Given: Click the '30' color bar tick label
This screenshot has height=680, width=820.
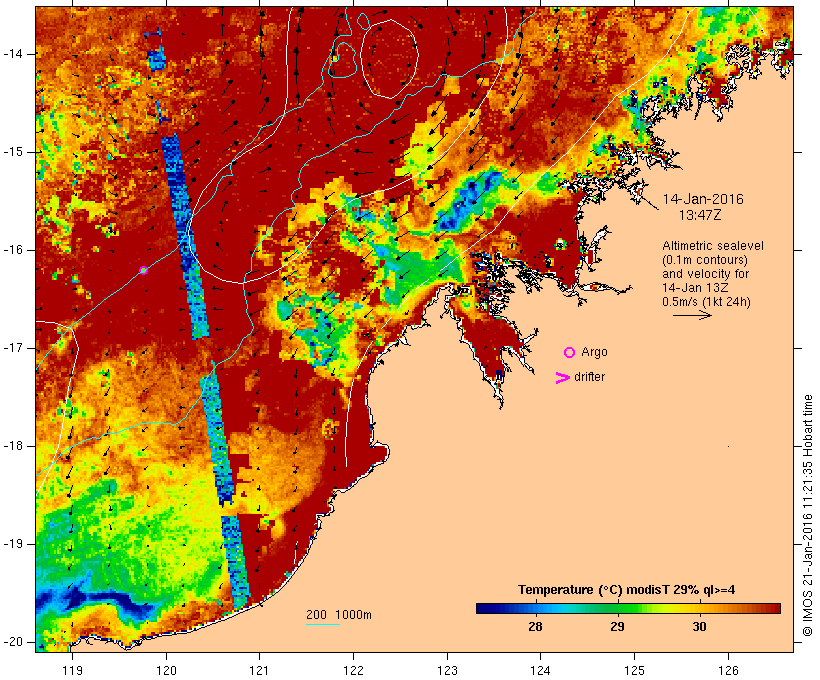Looking at the screenshot, I should tap(699, 627).
